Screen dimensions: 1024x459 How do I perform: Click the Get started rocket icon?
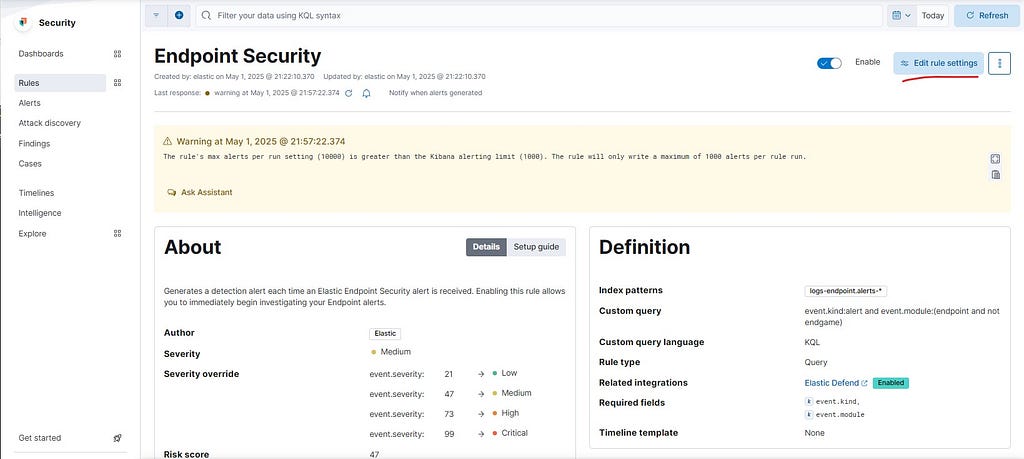[x=118, y=438]
